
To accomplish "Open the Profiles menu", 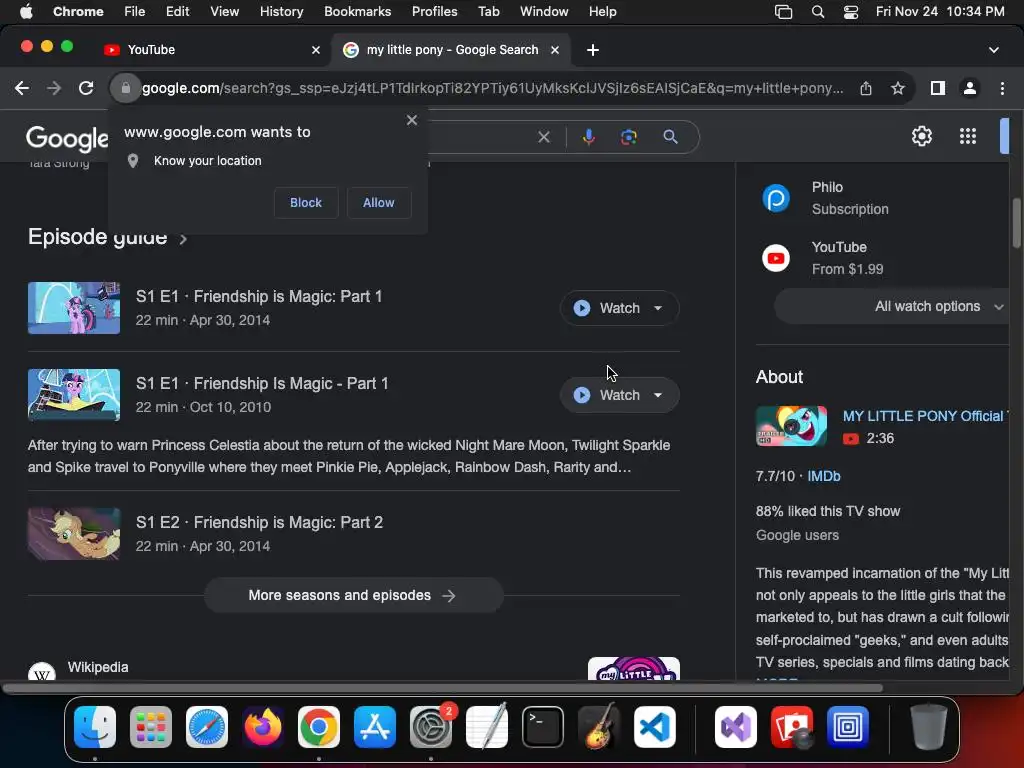I will (x=434, y=12).
